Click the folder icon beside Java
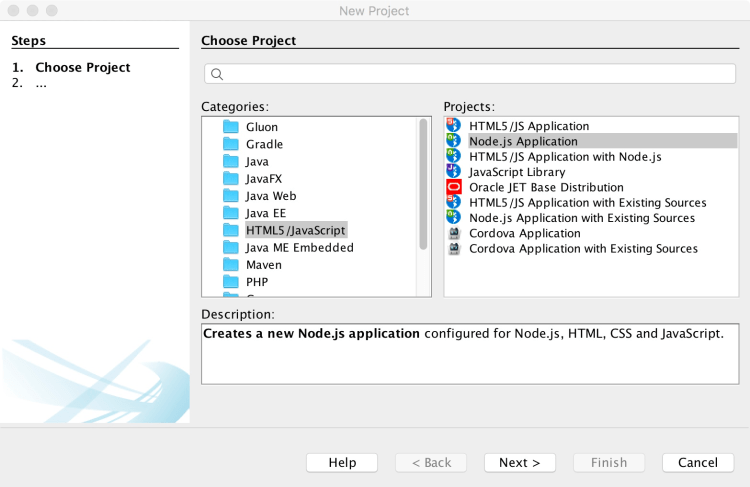The image size is (750, 487). pyautogui.click(x=231, y=161)
